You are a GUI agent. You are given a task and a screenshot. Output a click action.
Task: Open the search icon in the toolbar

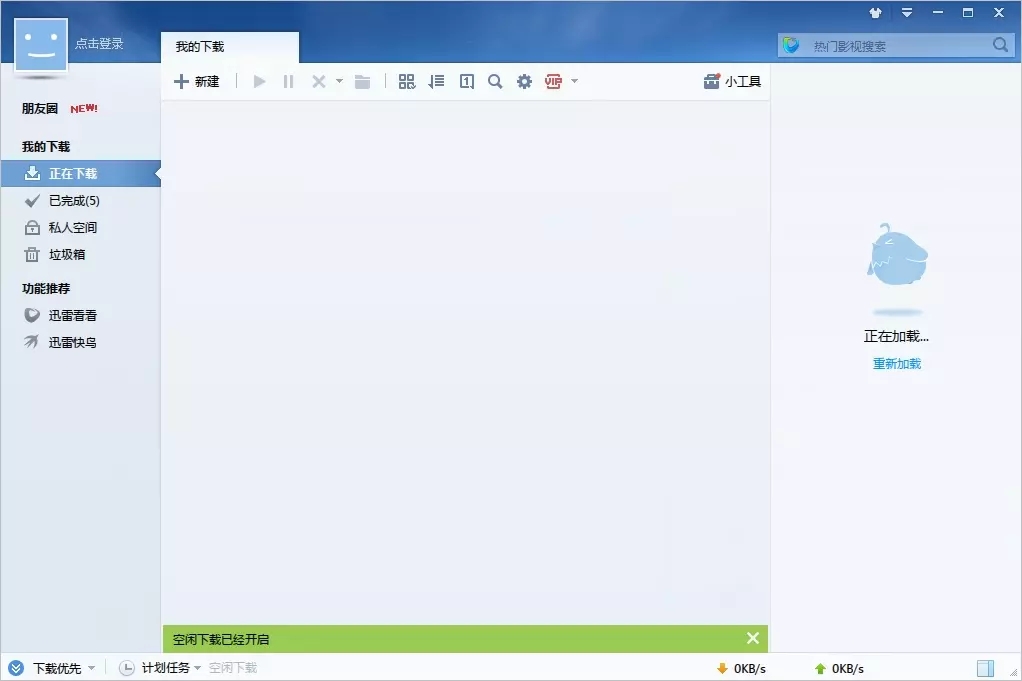495,81
